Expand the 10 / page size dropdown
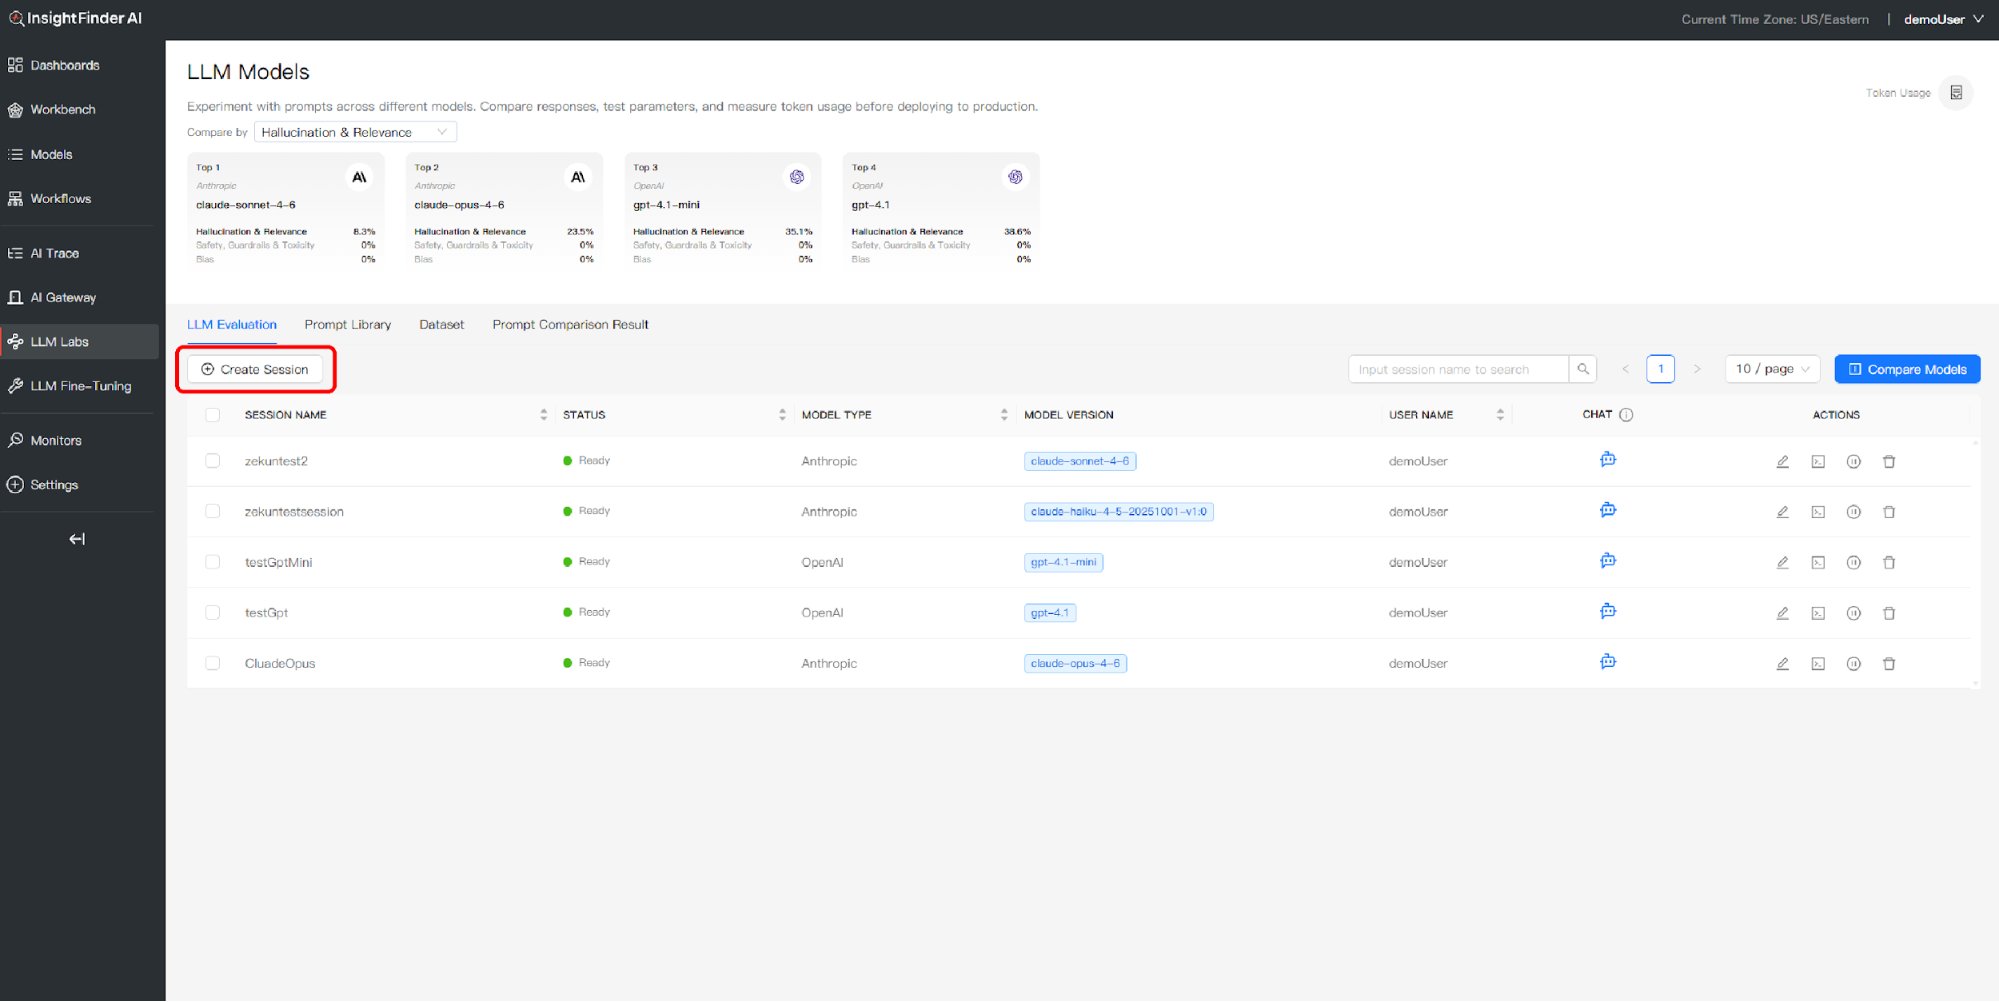The height and width of the screenshot is (1002, 1999). tap(1771, 369)
